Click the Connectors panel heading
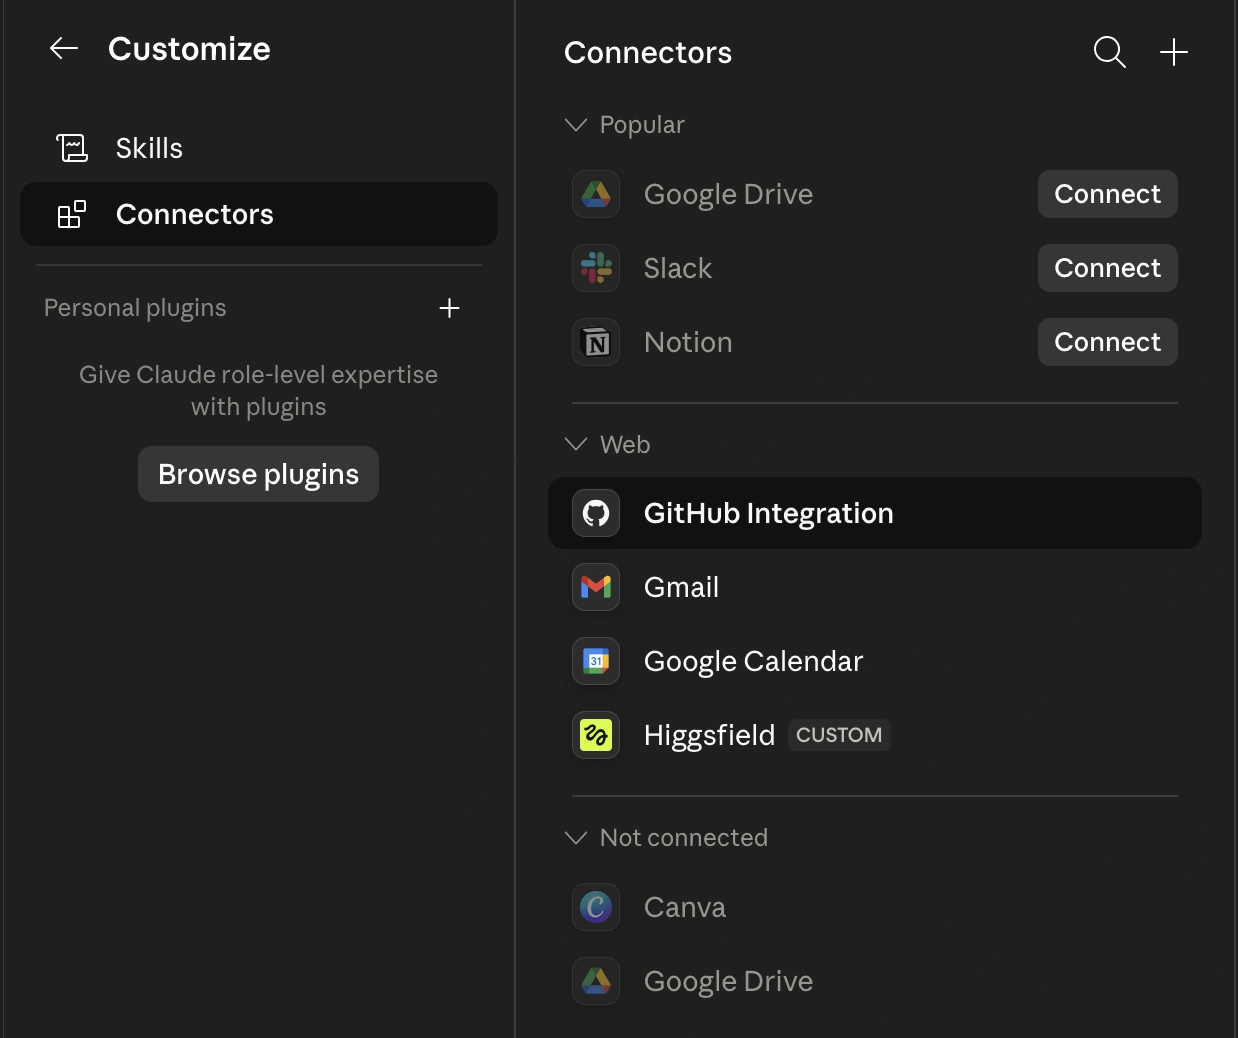1238x1038 pixels. pos(648,53)
